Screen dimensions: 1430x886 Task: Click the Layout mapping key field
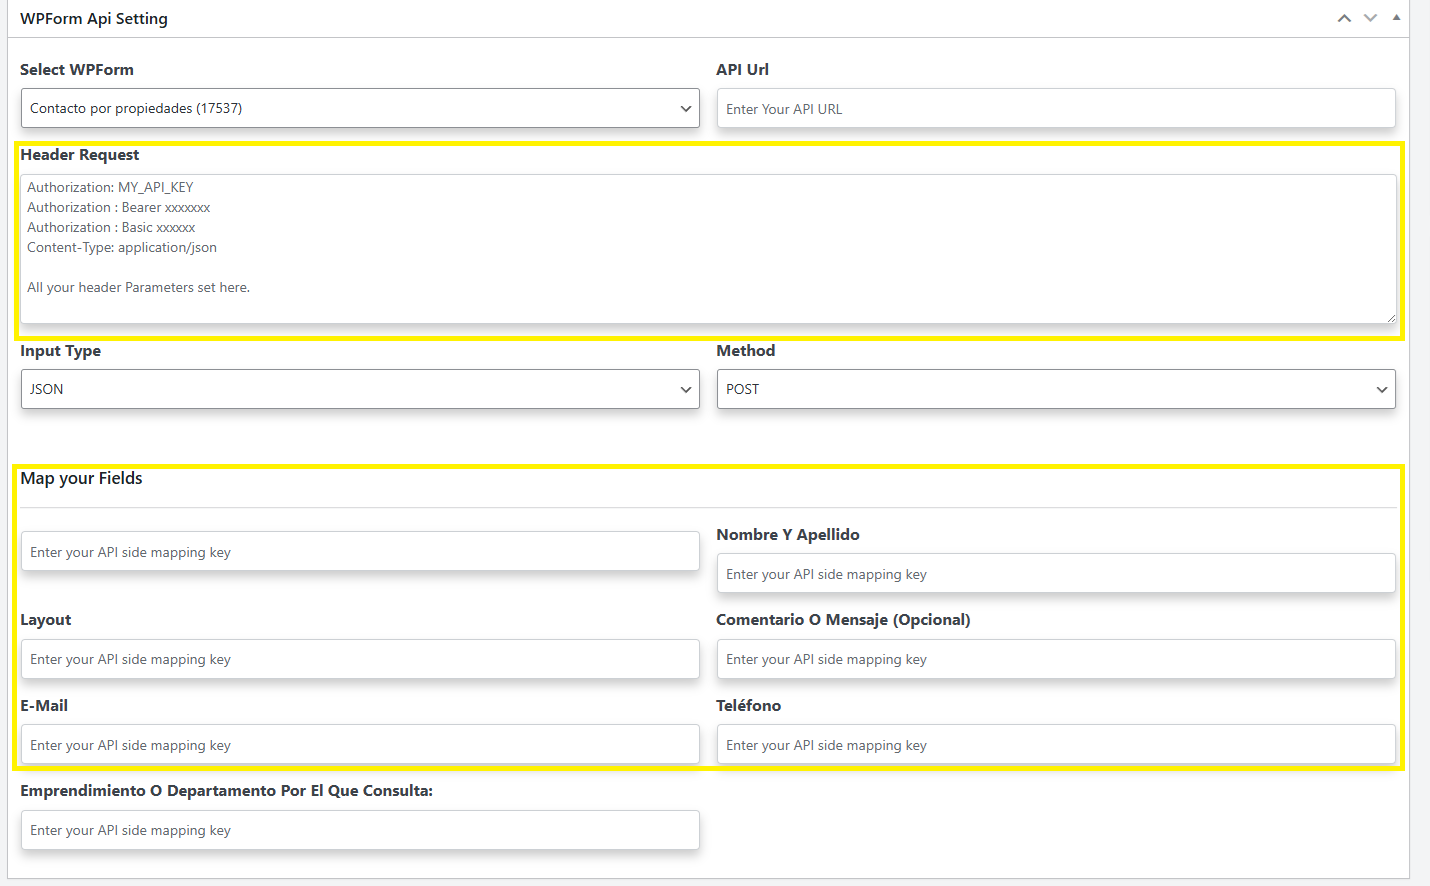(360, 659)
